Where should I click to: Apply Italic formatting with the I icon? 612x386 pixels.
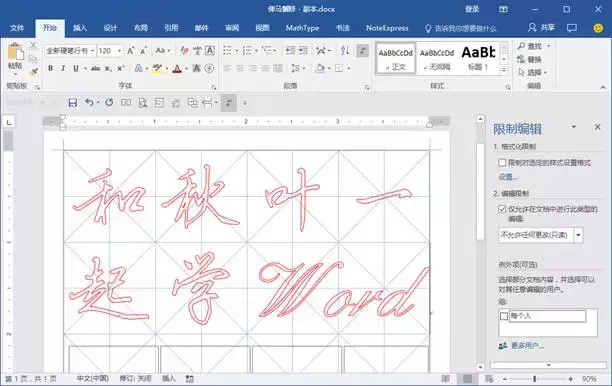(x=63, y=68)
